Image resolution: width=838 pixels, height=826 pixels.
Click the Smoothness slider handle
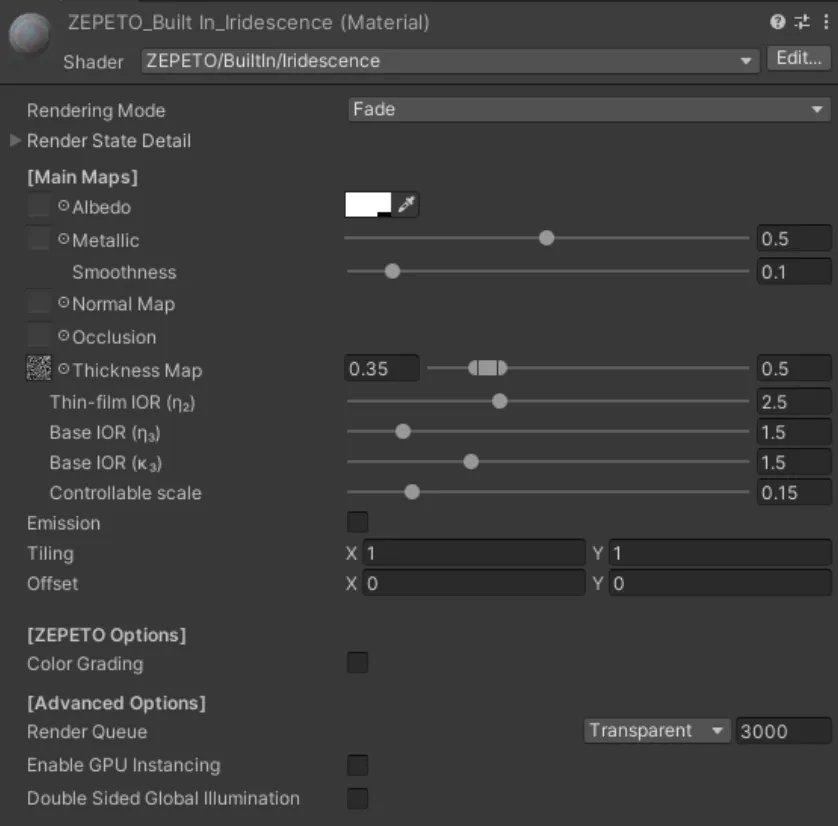pos(392,271)
